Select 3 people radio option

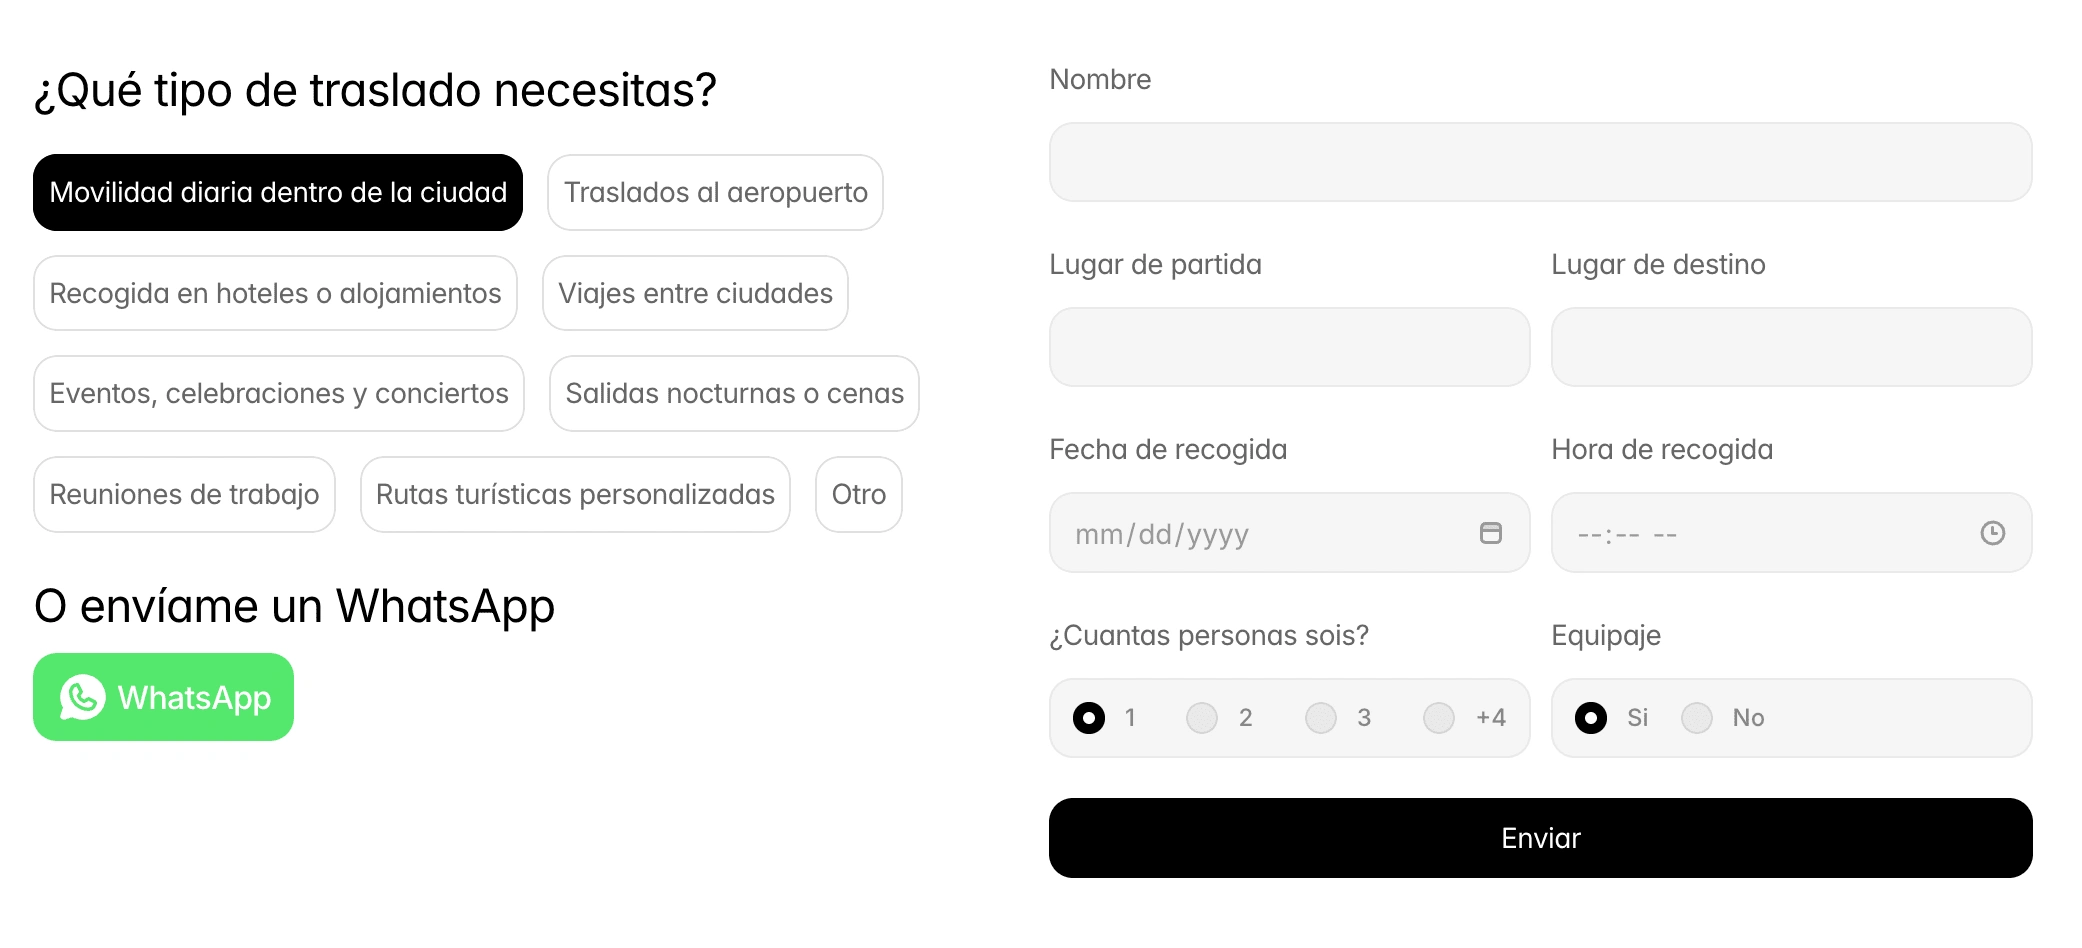(x=1321, y=717)
